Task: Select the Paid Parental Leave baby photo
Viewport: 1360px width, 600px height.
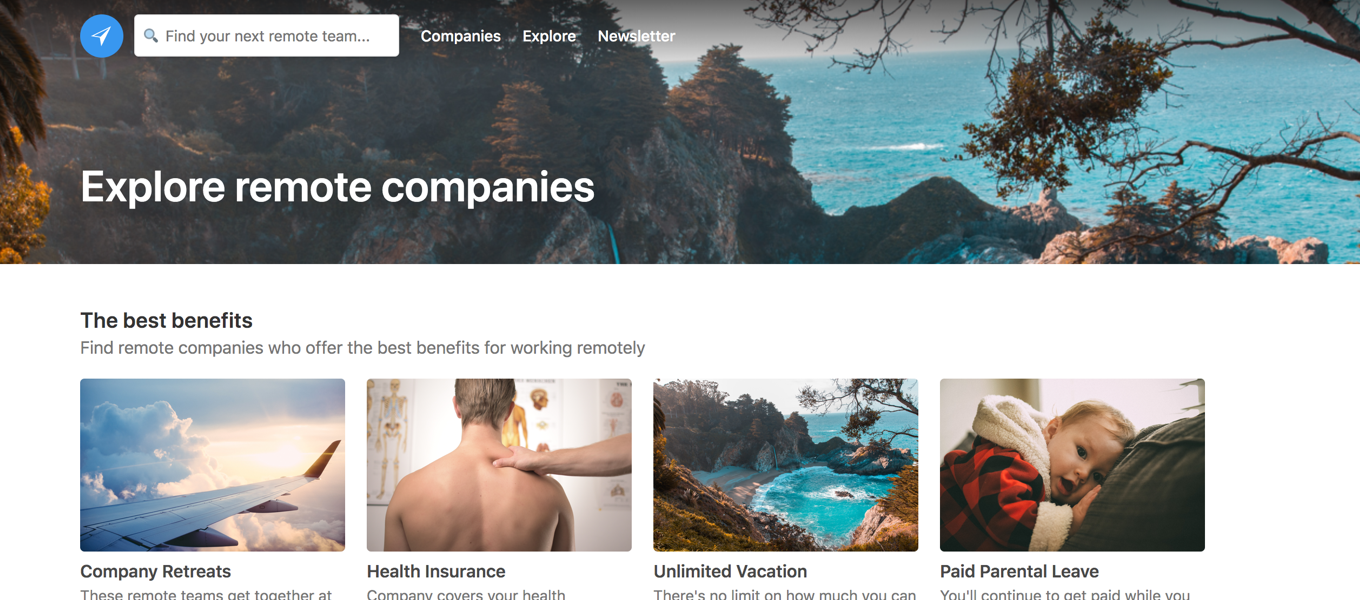Action: coord(1072,465)
